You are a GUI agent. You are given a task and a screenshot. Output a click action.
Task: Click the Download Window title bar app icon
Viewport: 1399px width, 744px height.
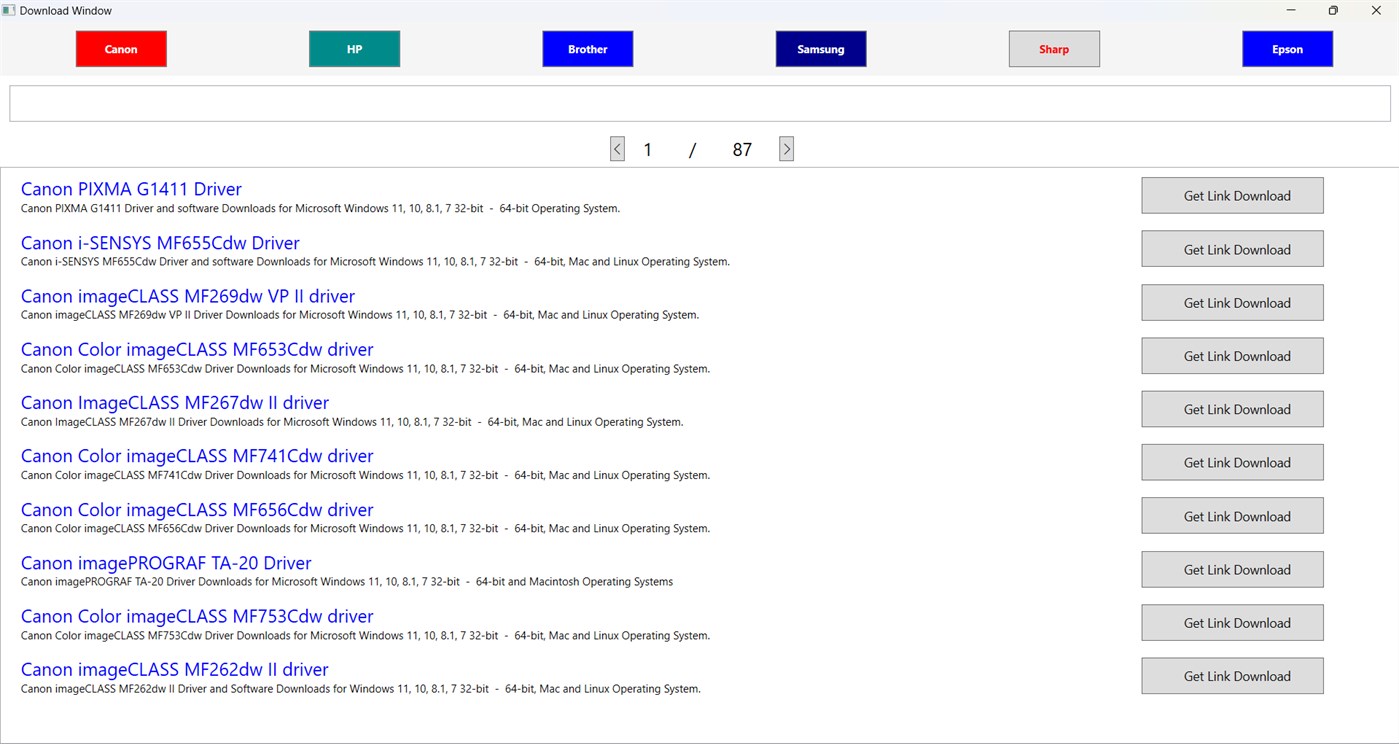(x=9, y=10)
